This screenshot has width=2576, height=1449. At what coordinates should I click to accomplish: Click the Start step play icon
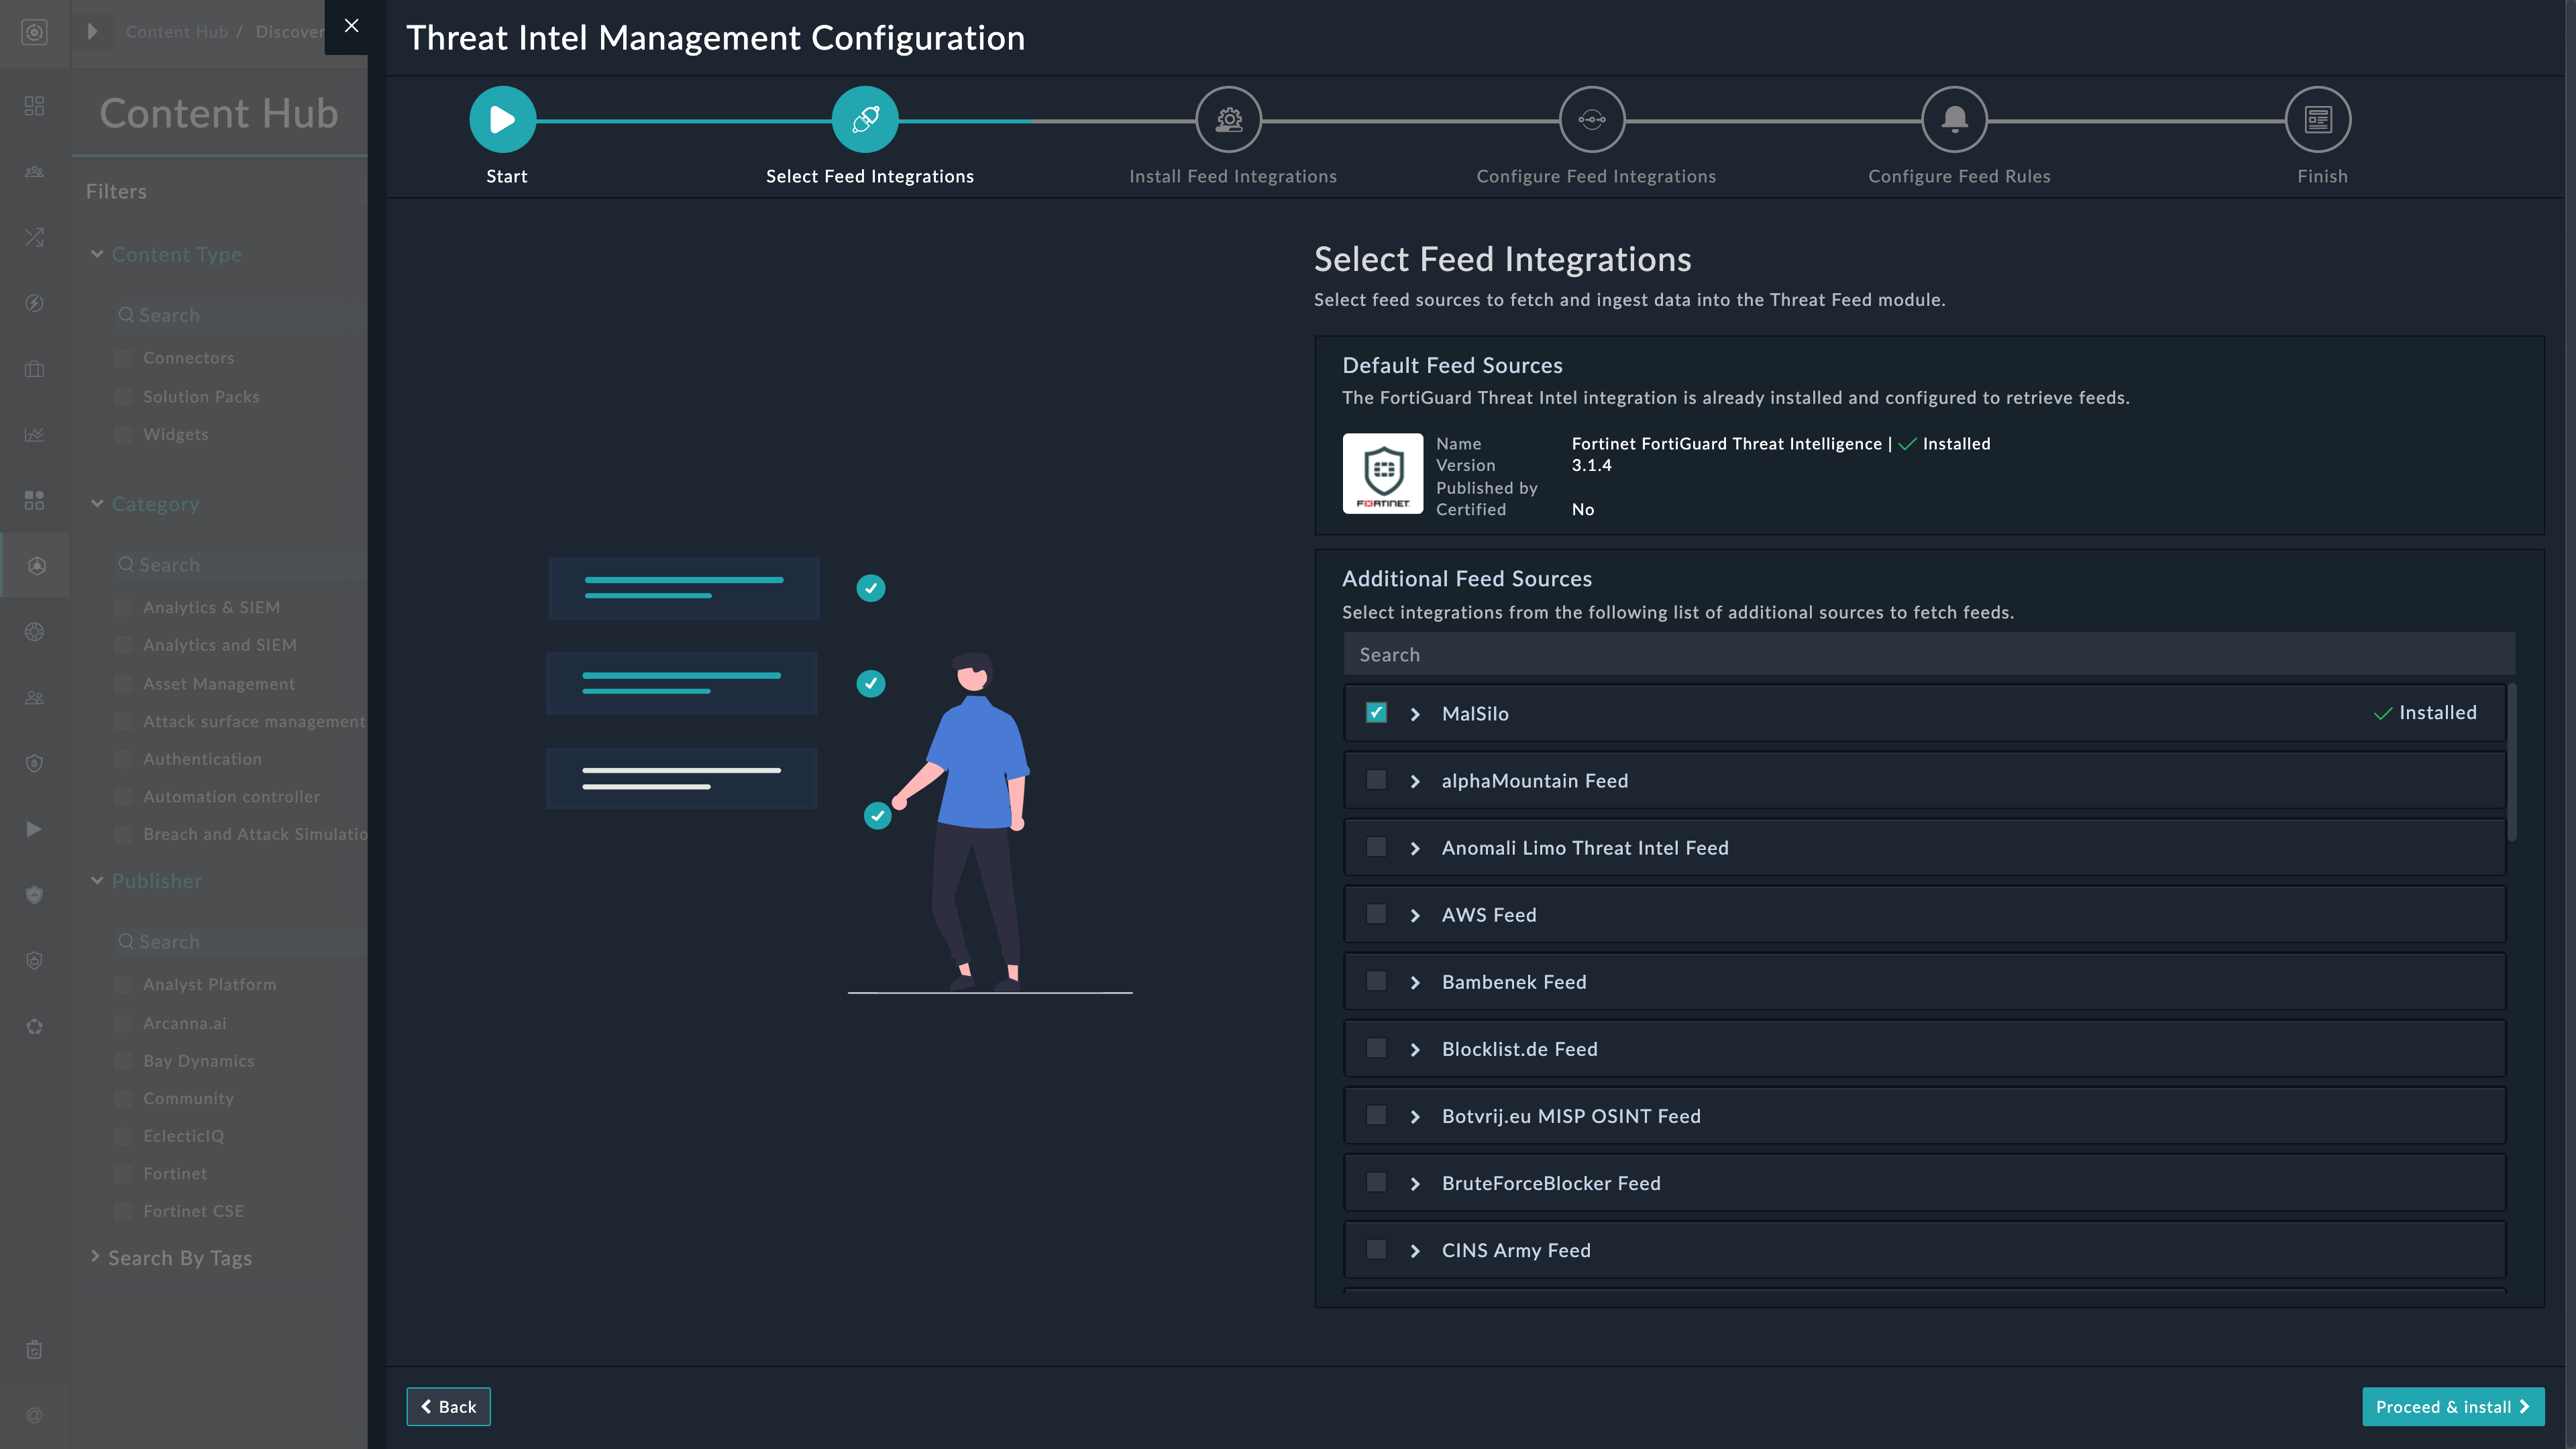(x=502, y=120)
